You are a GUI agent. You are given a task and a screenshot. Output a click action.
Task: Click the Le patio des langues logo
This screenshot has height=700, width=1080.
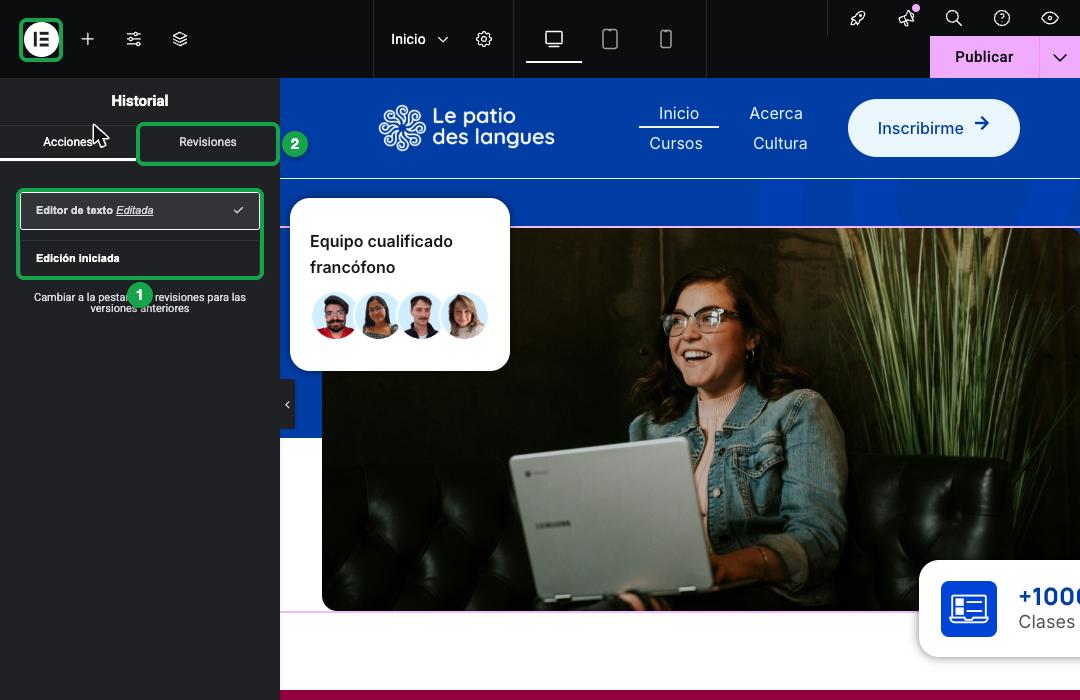tap(466, 127)
